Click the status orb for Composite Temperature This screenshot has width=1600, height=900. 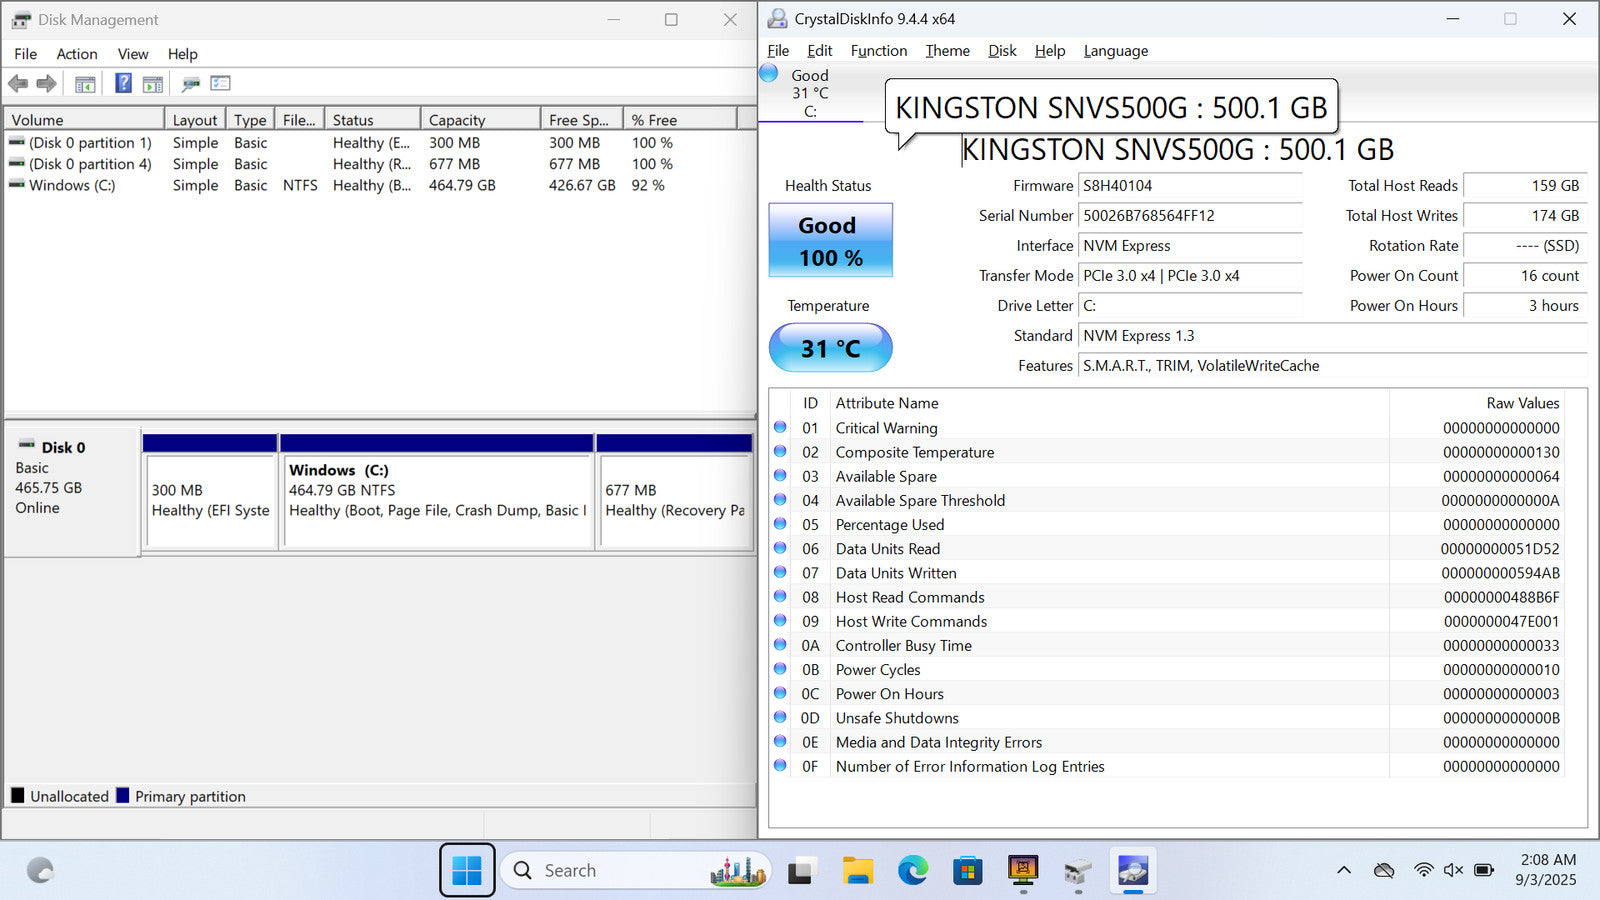[x=780, y=451]
